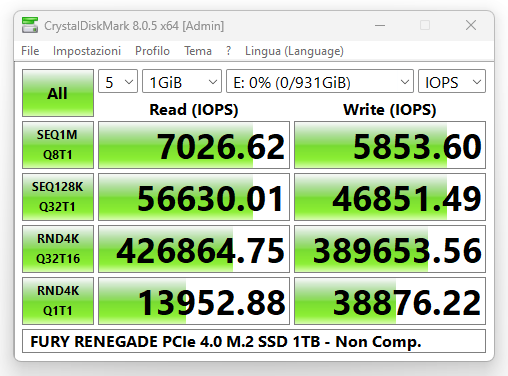Run the SEQ1M Q8T1 test
The image size is (508, 376).
58,145
